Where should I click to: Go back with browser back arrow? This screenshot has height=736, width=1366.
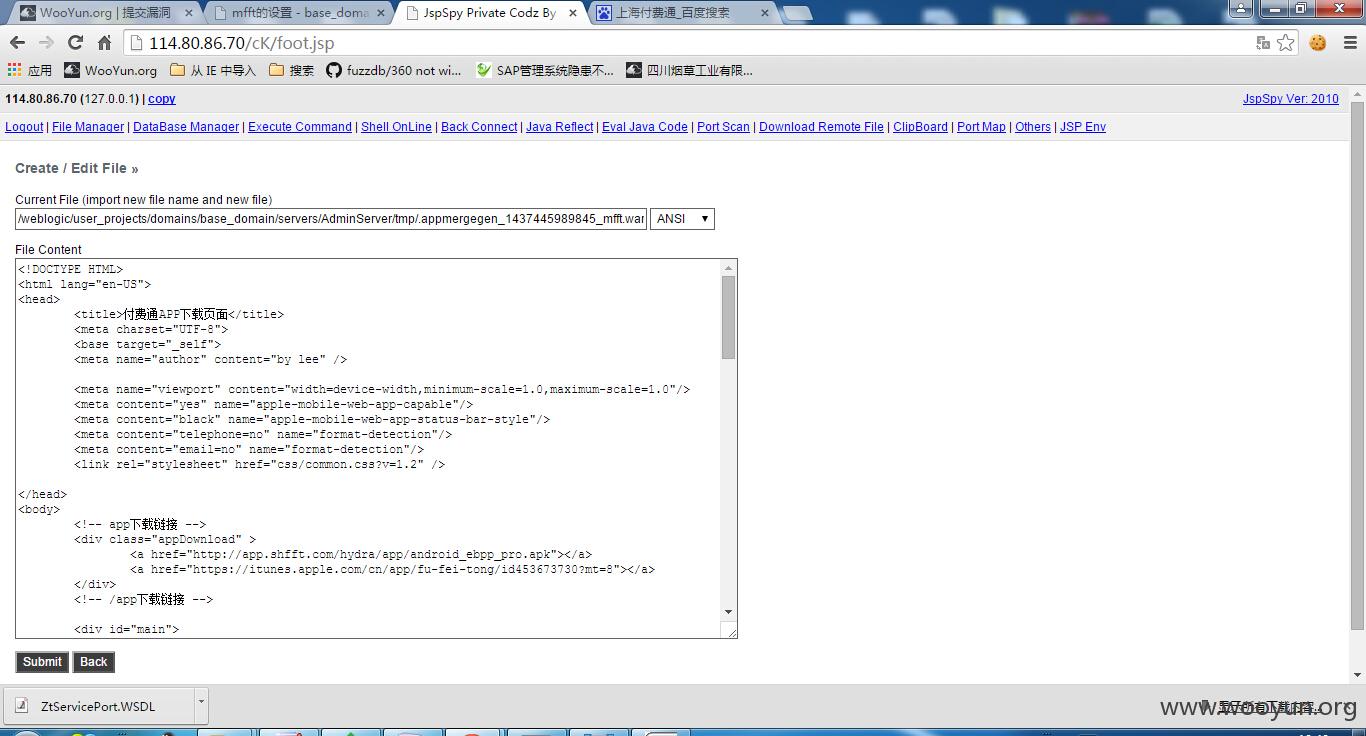pos(17,43)
